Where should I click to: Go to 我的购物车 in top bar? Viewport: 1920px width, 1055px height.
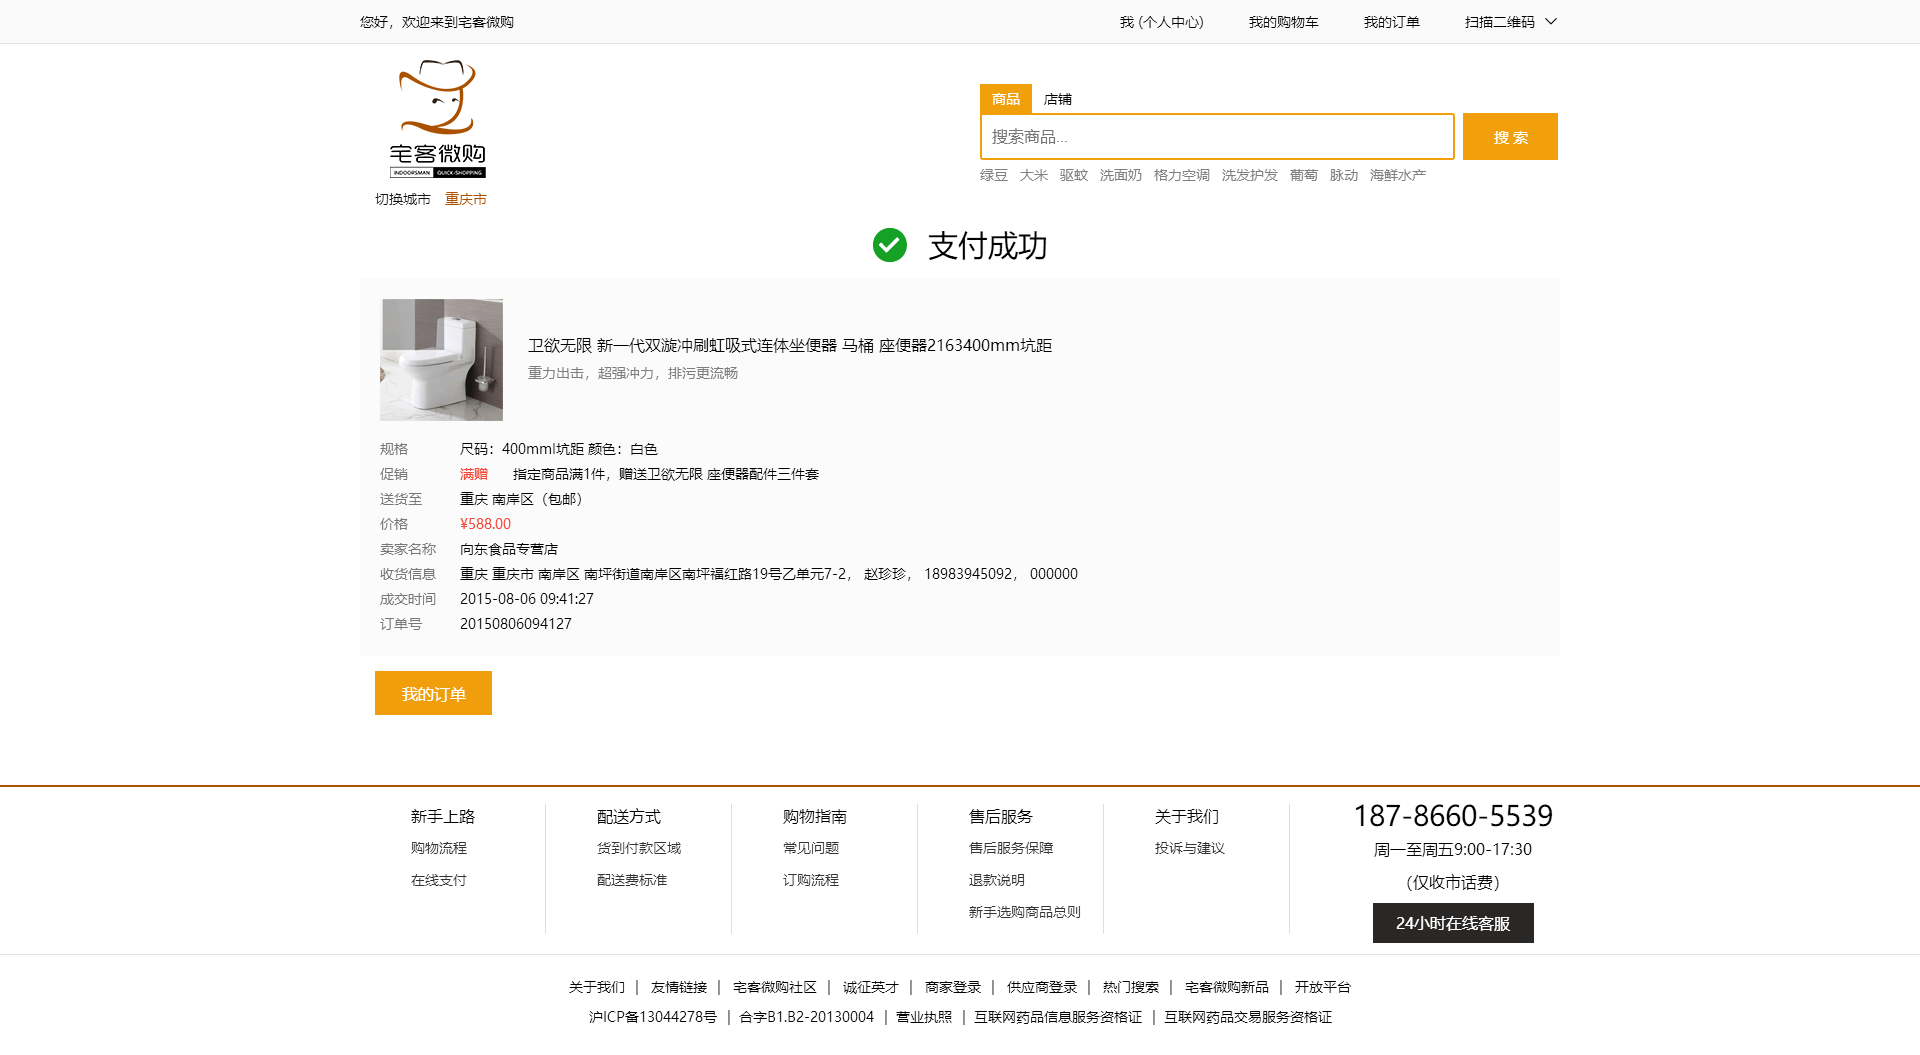pos(1283,22)
